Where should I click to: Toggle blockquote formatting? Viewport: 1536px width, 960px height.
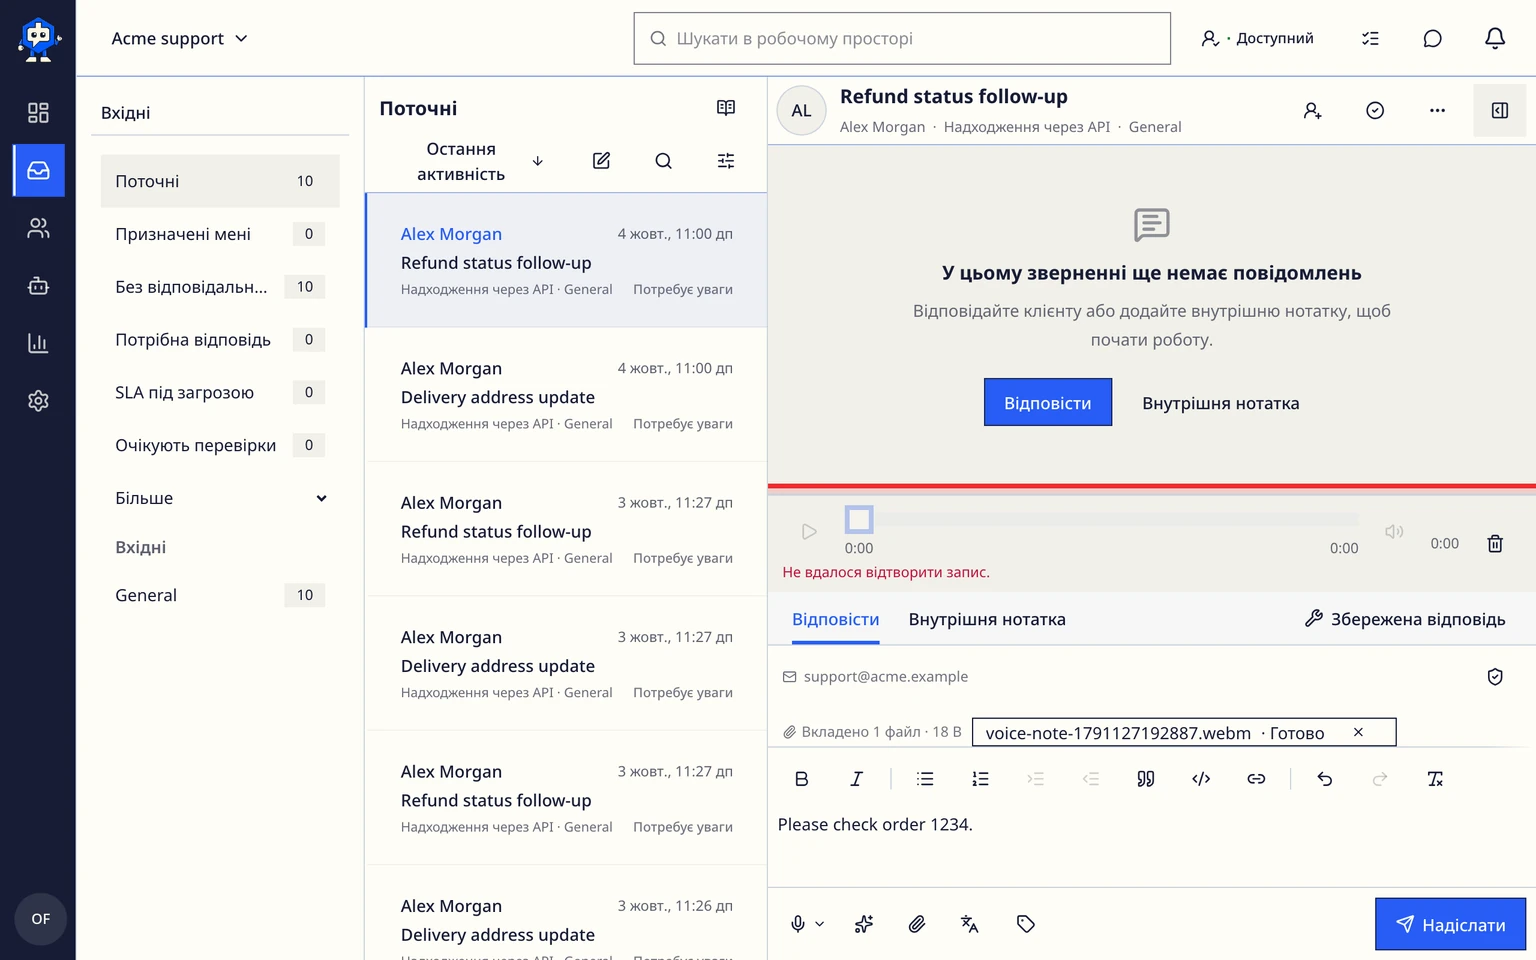click(x=1146, y=779)
